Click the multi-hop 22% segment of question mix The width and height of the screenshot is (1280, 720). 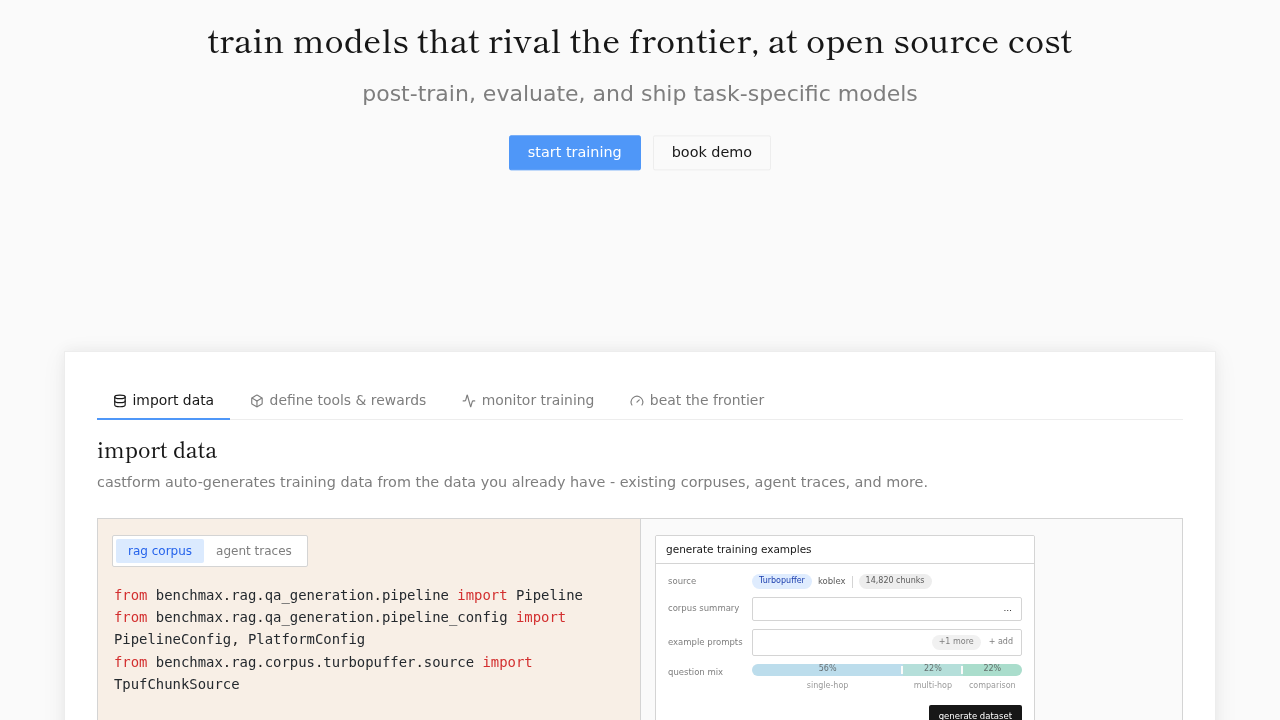coord(932,670)
